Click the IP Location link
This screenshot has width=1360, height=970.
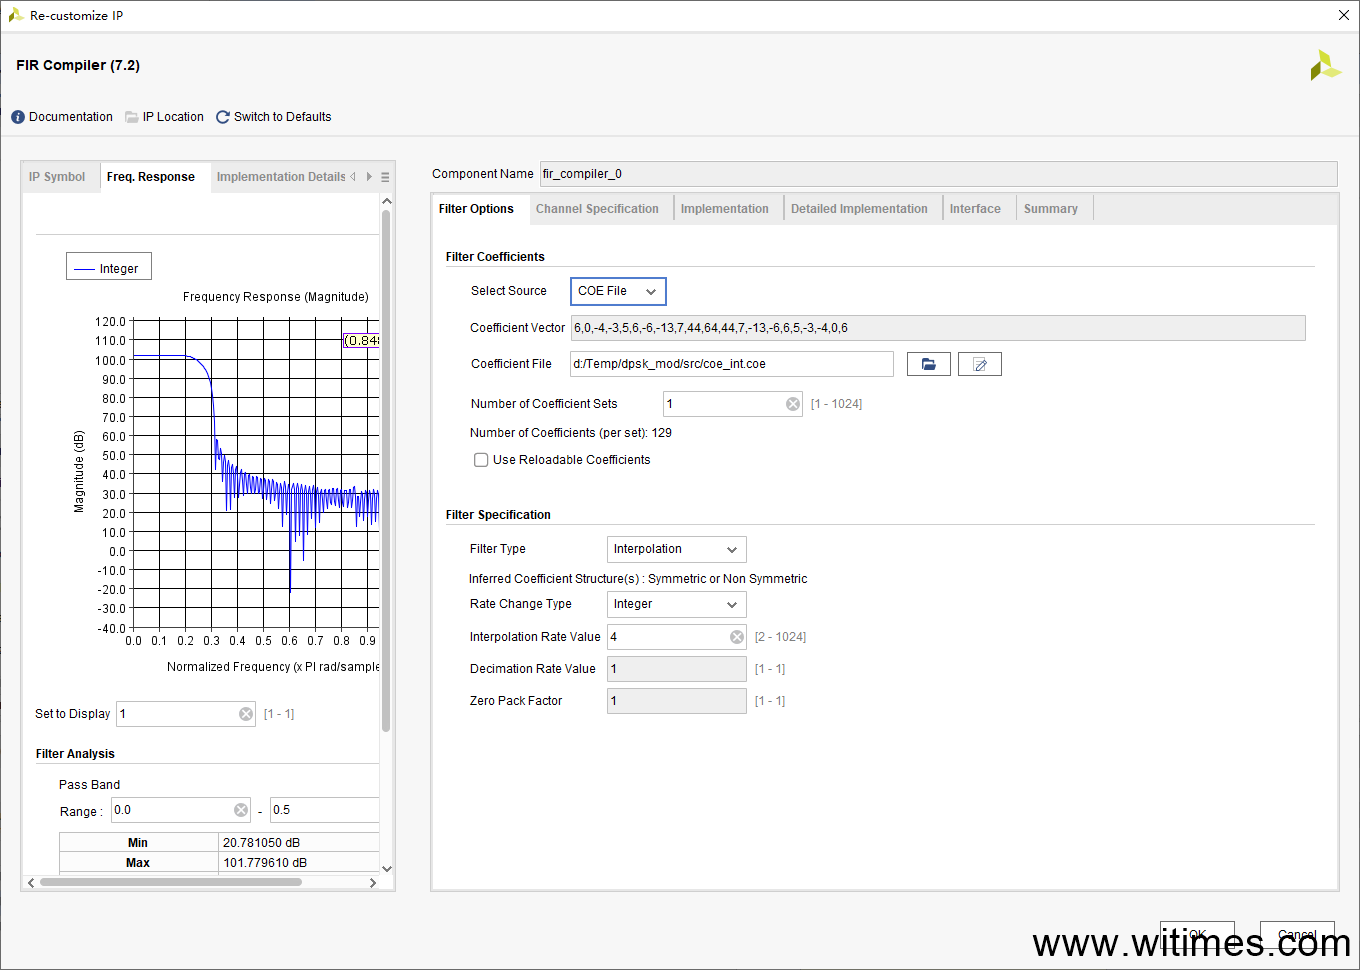(173, 117)
